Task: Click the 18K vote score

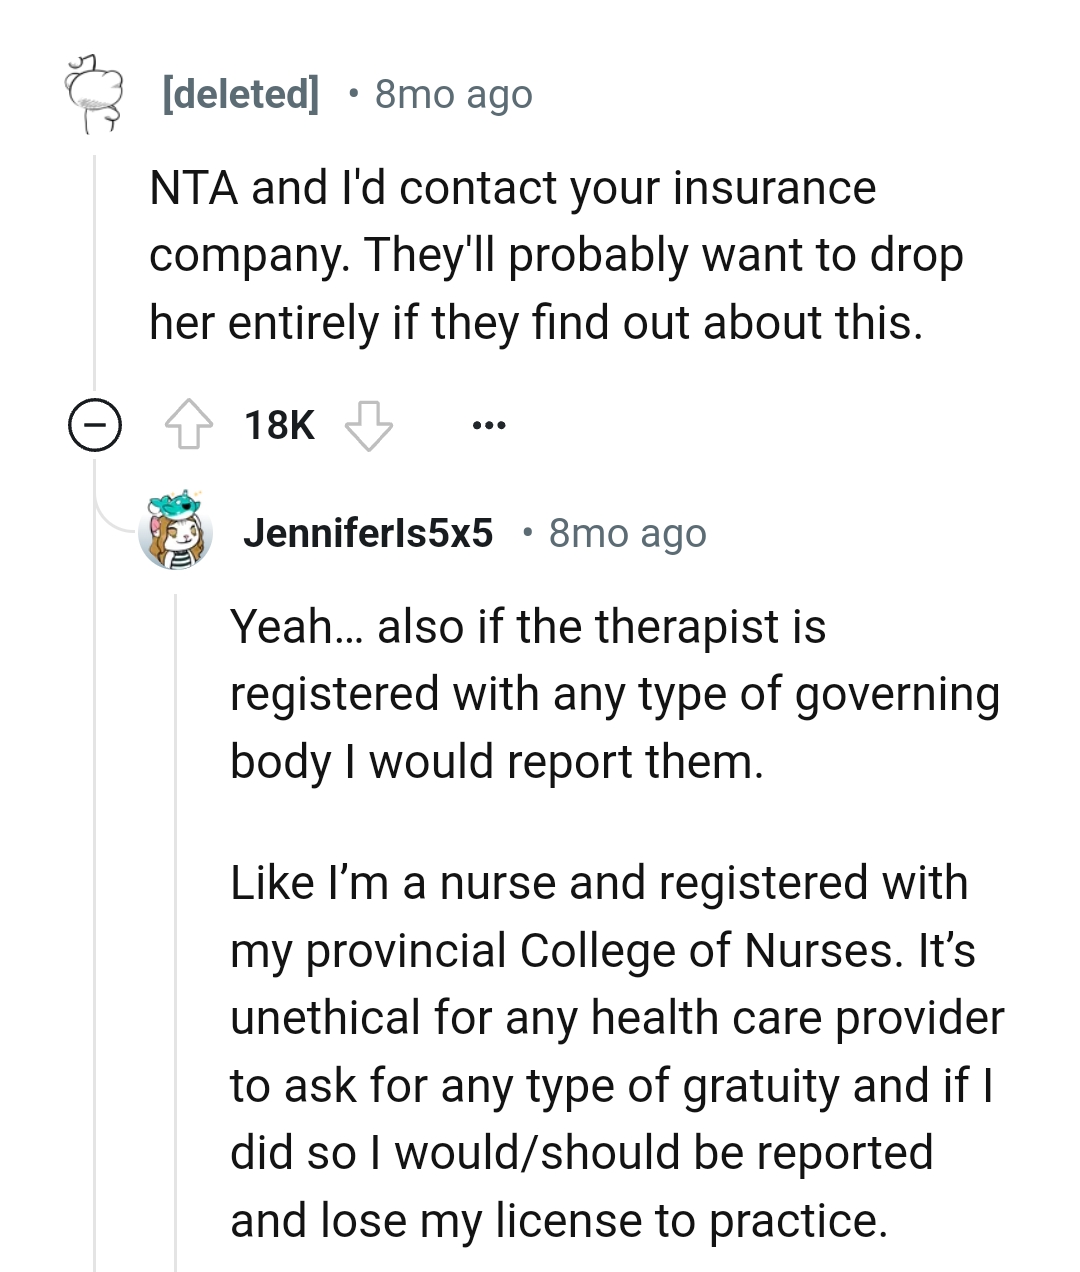Action: (x=279, y=426)
